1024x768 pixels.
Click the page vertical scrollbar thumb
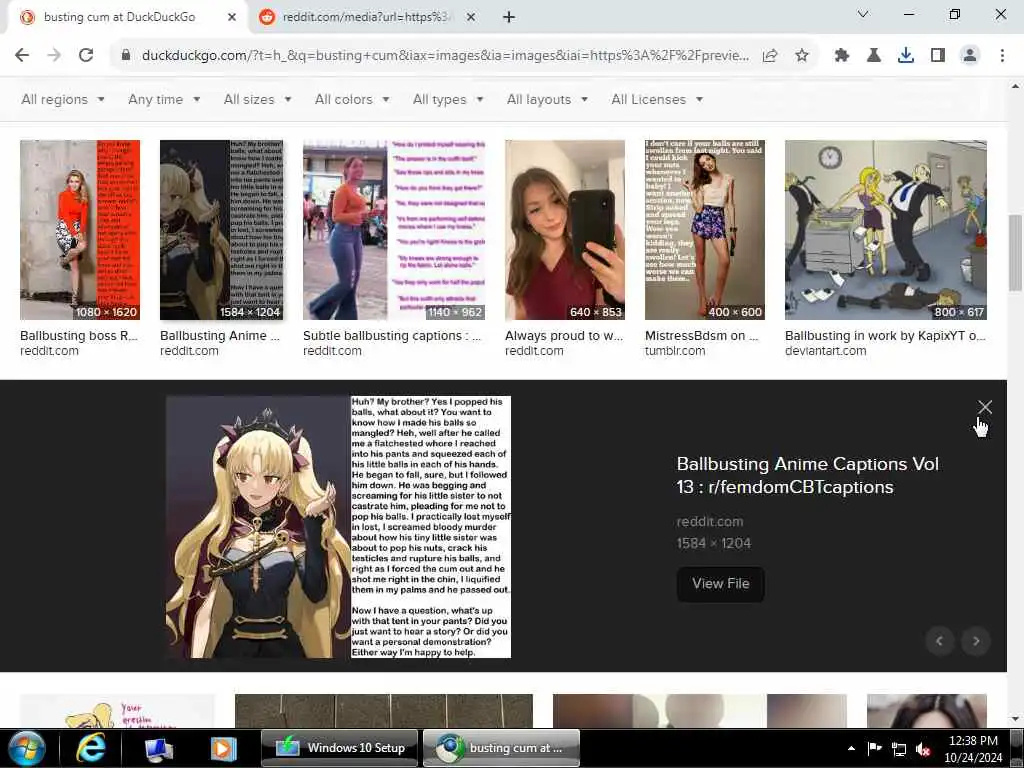(1016, 252)
